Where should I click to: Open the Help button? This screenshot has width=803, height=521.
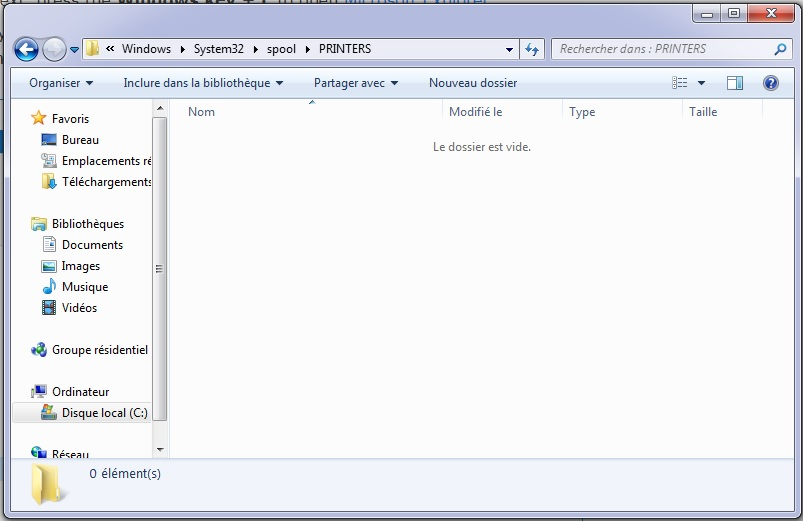771,83
